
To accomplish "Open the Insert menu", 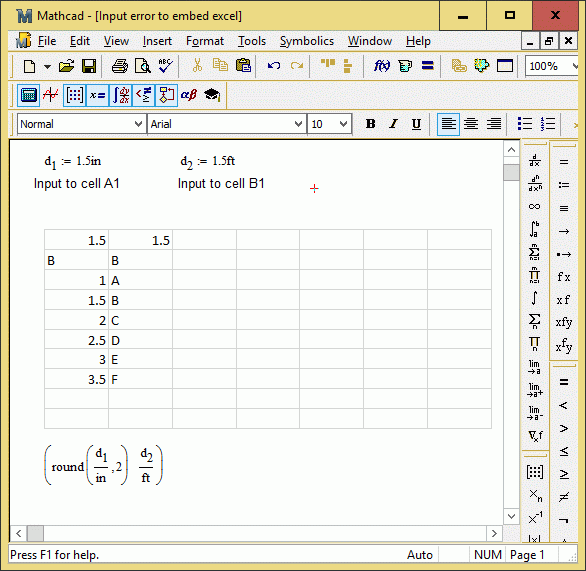I will click(x=157, y=41).
